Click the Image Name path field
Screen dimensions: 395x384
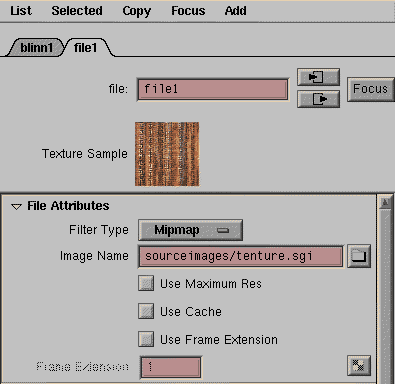[x=240, y=256]
